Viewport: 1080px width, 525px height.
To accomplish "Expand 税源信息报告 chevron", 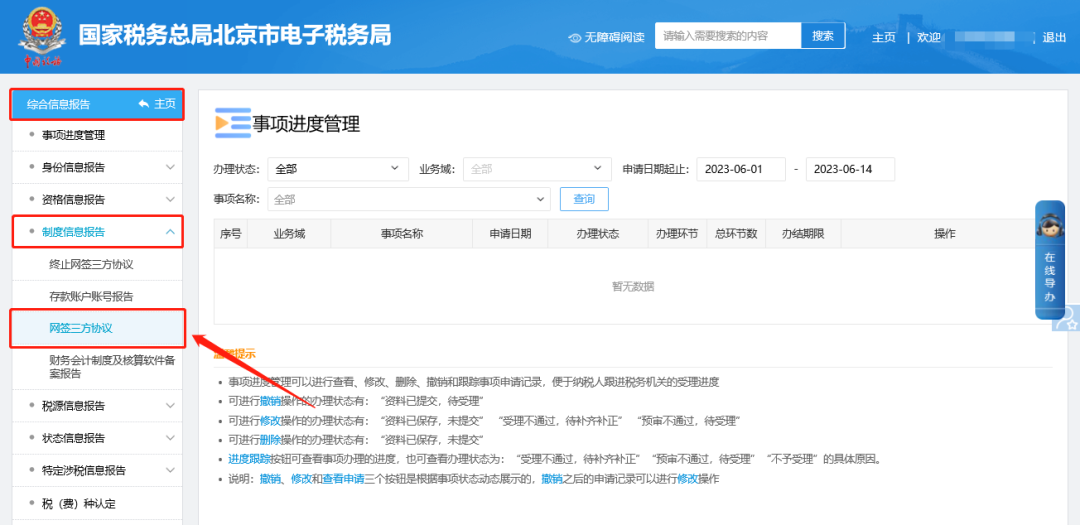I will tap(170, 406).
